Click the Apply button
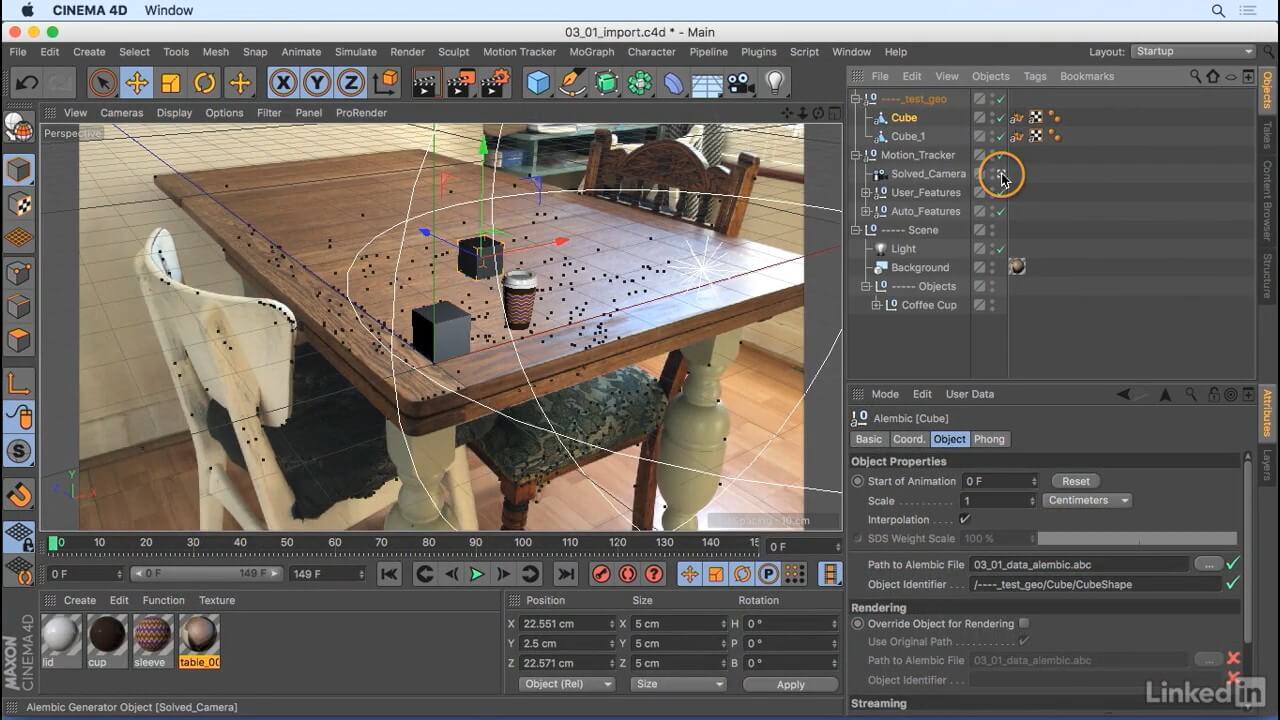The height and width of the screenshot is (720, 1280). tap(790, 684)
